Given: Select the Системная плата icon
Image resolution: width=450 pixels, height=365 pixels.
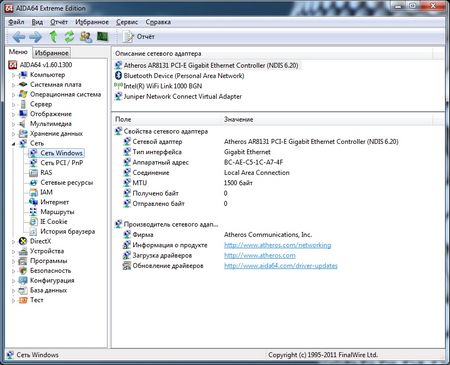Looking at the screenshot, I should tap(23, 84).
